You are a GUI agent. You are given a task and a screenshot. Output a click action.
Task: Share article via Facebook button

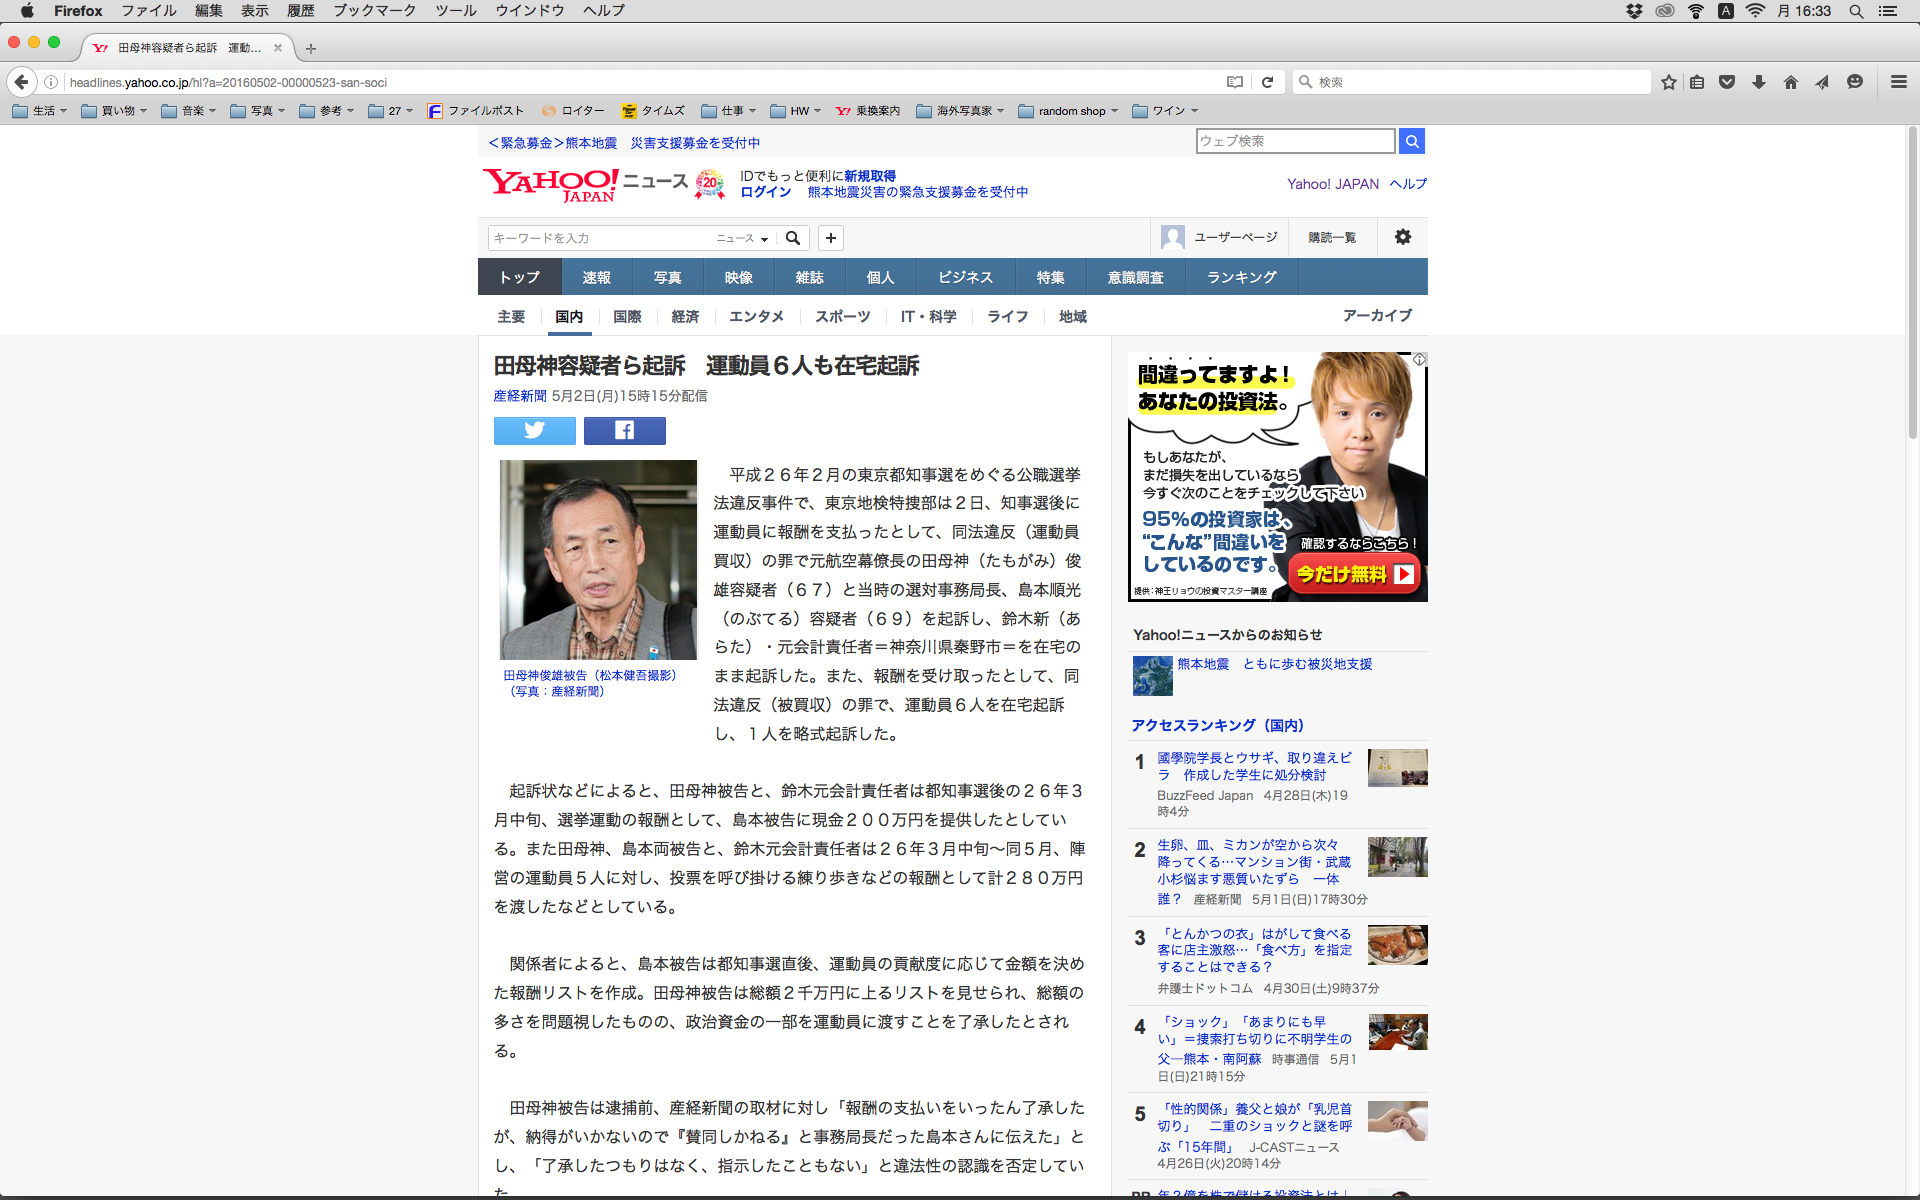(624, 430)
